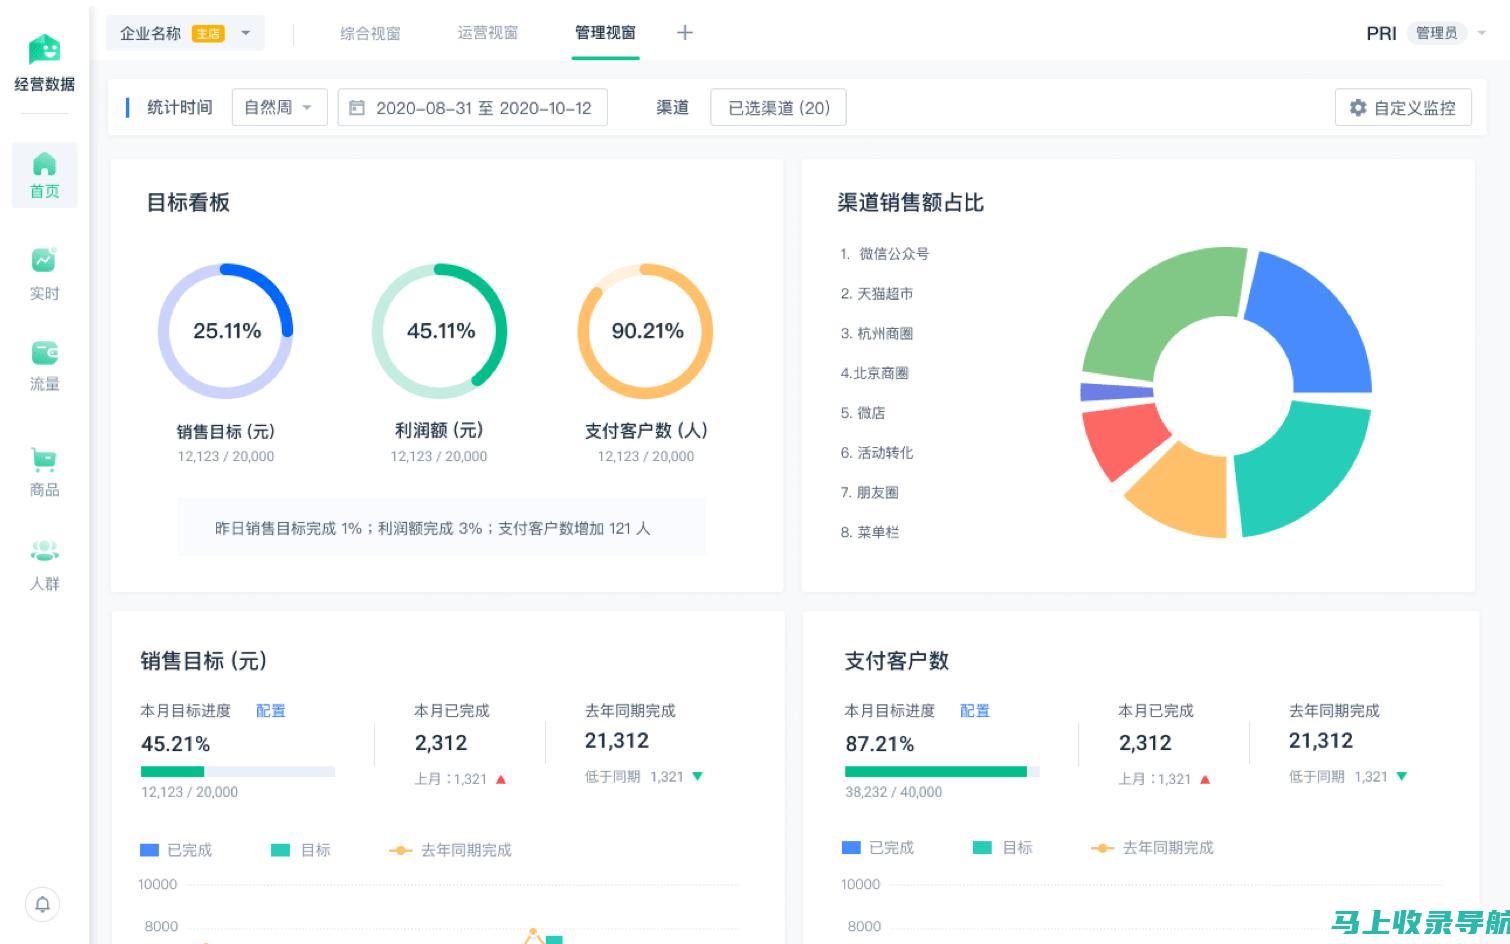Switch to the 综合视窗 tab
Screen dimensions: 1510x944
[x=370, y=33]
